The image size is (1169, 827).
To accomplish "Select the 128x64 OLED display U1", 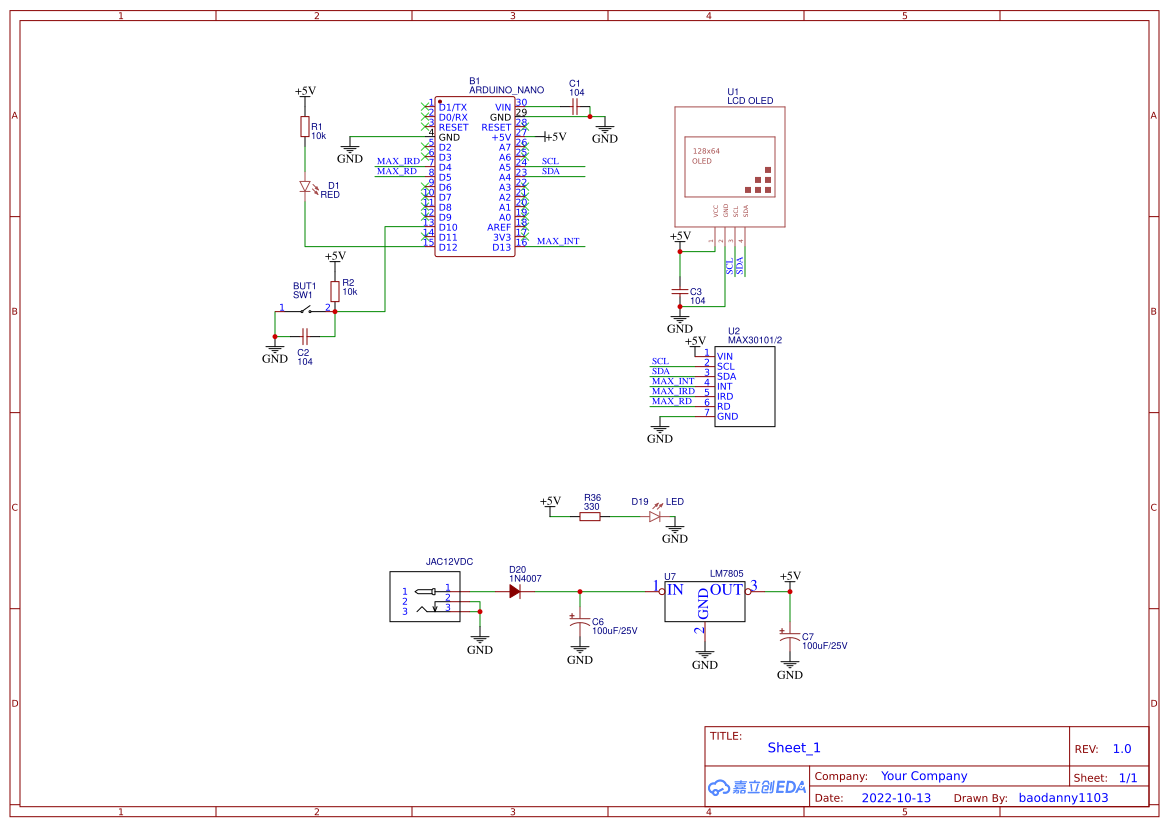I will coord(729,165).
